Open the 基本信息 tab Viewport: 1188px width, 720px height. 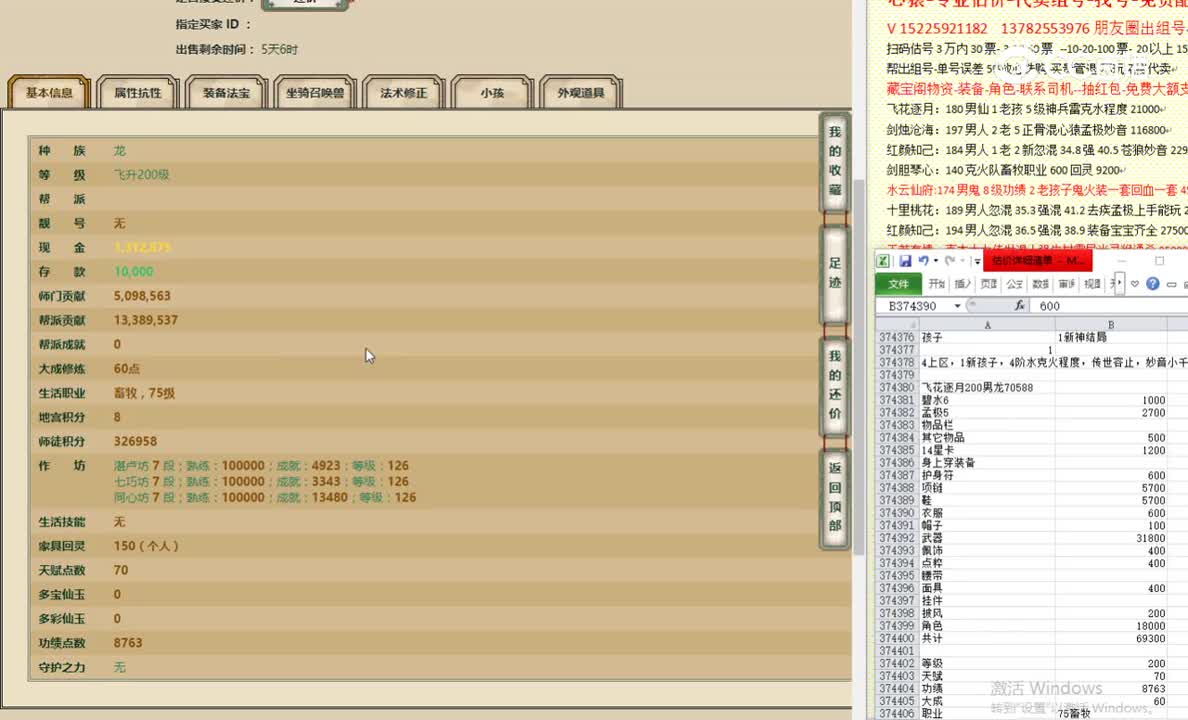[x=49, y=92]
